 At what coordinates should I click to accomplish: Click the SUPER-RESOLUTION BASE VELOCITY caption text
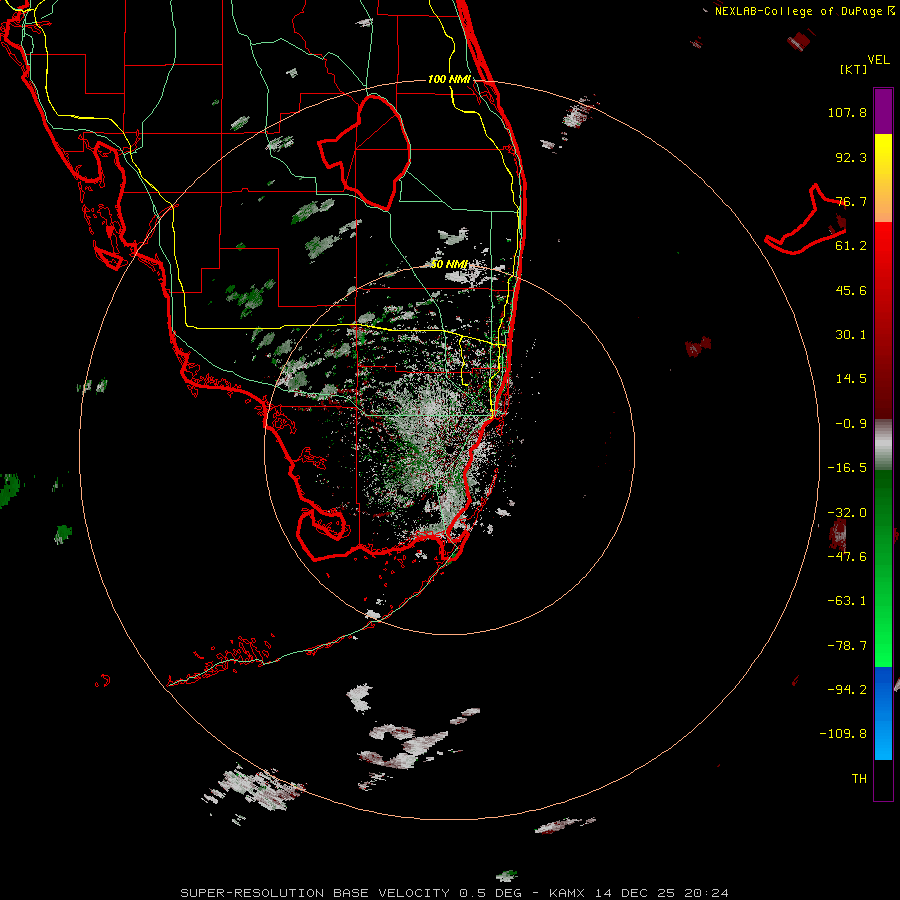click(315, 893)
